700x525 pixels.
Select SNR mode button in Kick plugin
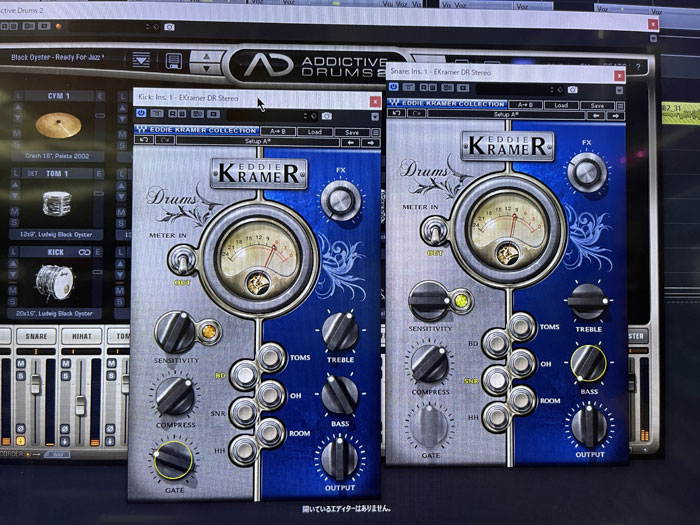tap(245, 413)
